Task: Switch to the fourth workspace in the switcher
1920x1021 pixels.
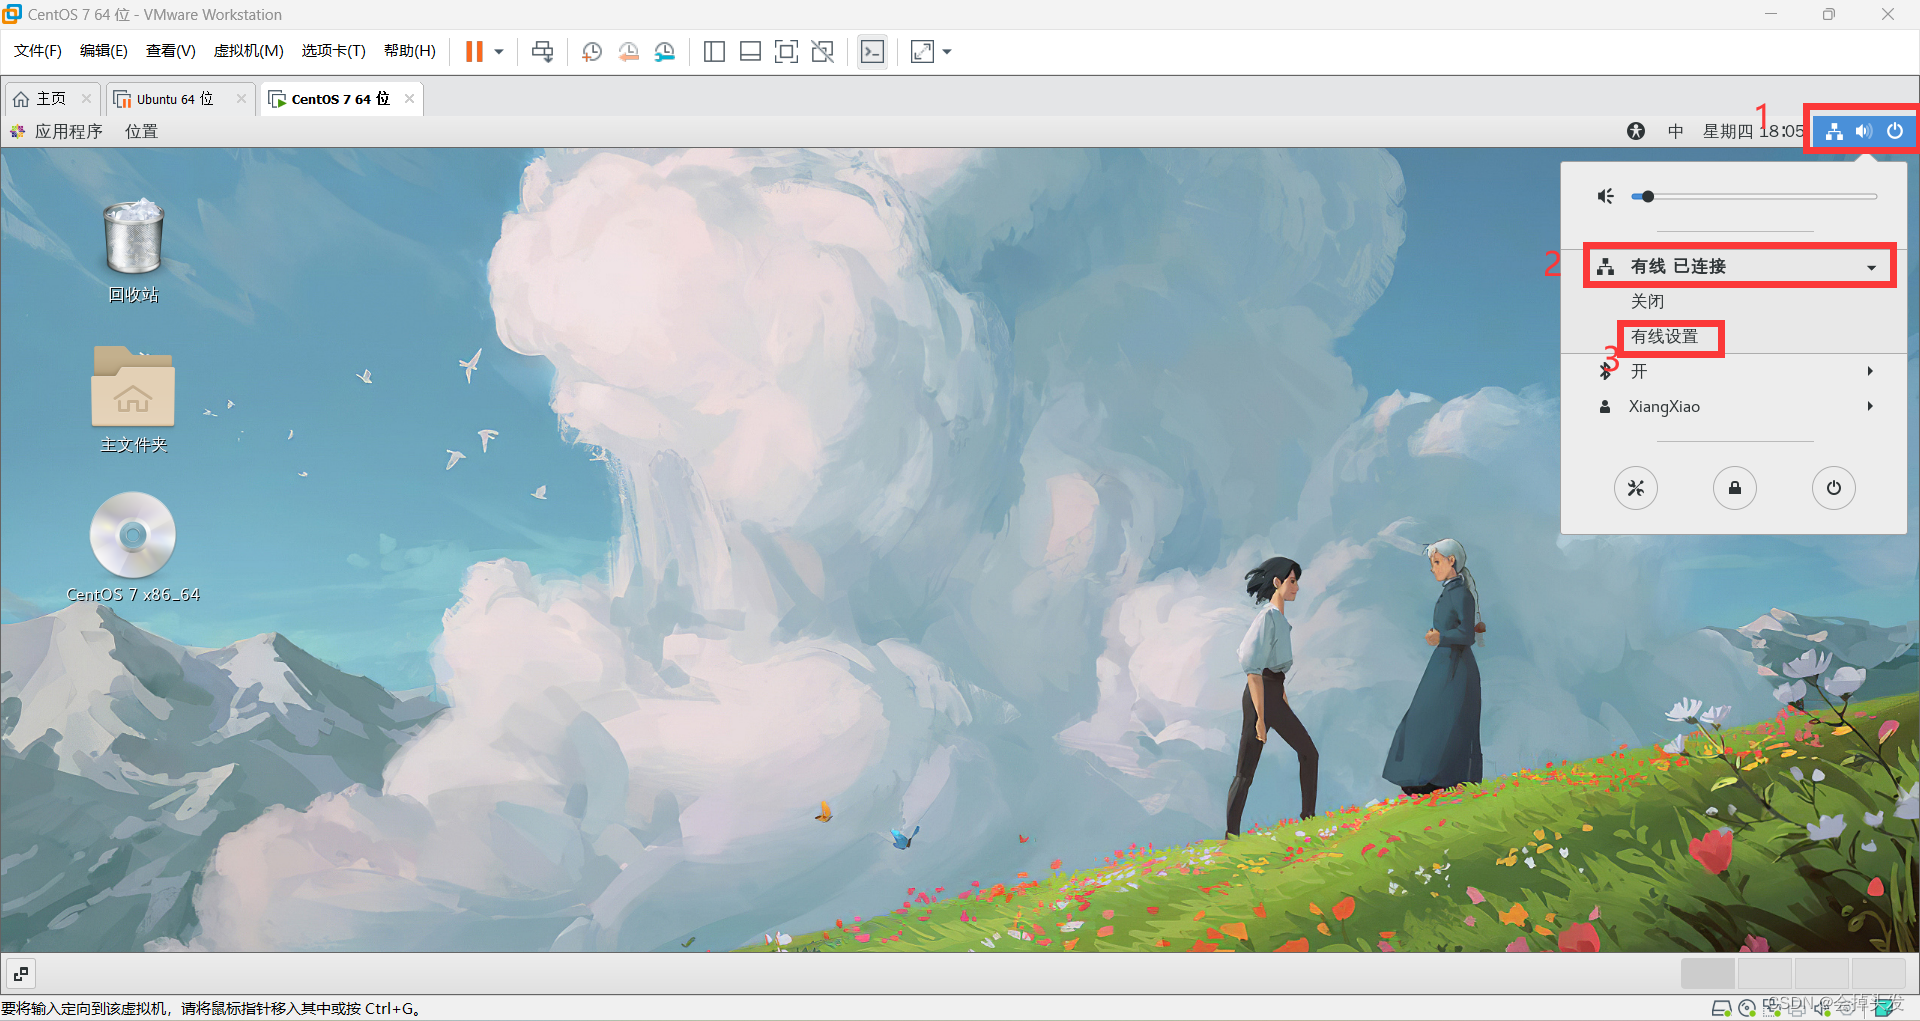Action: tap(1879, 973)
